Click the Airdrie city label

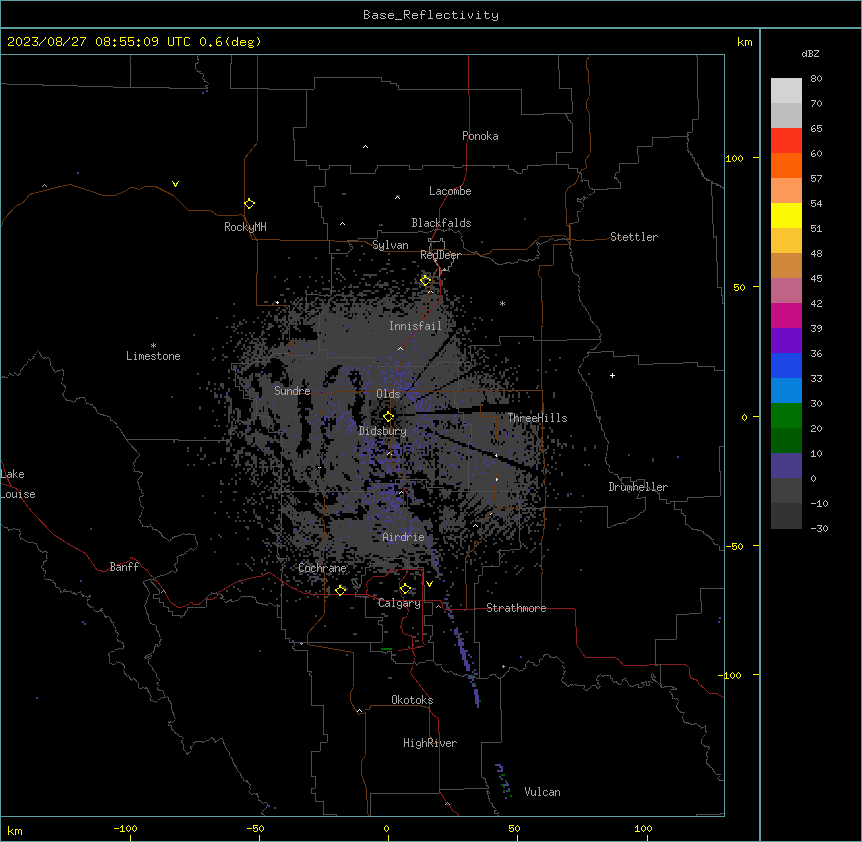tap(404, 537)
